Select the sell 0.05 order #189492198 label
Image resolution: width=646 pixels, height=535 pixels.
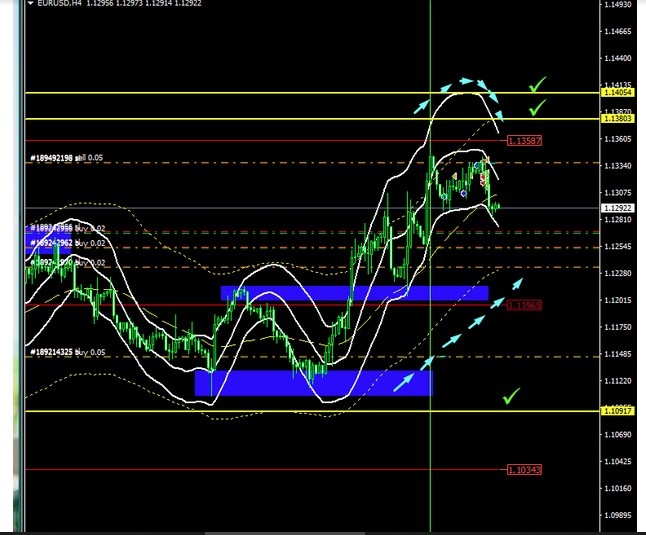tap(66, 158)
